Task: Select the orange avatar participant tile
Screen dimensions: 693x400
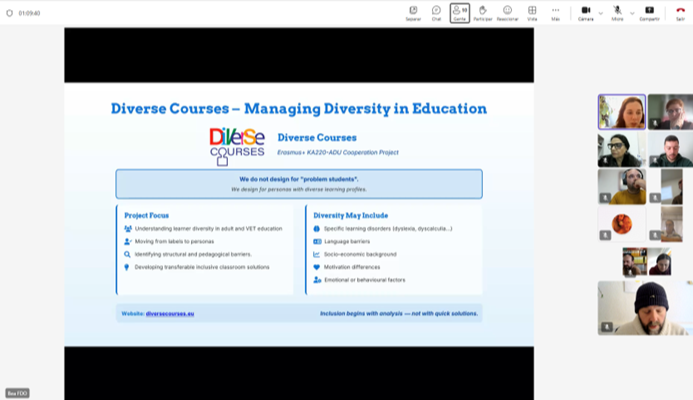Action: [x=622, y=224]
